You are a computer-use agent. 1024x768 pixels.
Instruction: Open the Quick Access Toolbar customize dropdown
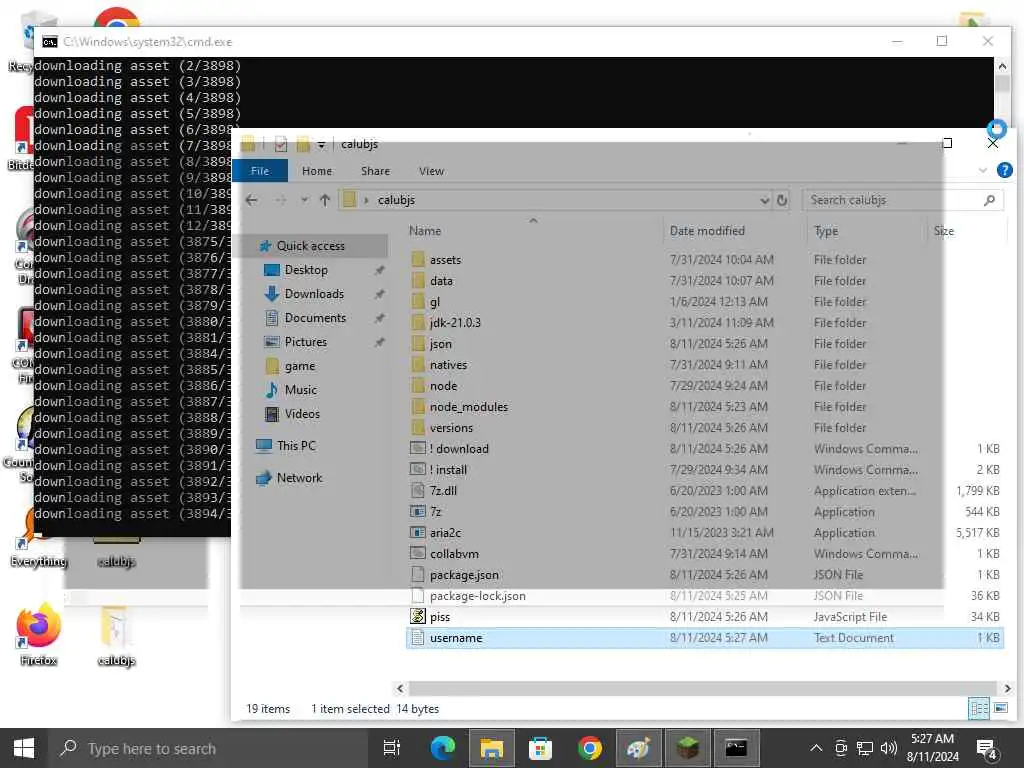pyautogui.click(x=321, y=144)
